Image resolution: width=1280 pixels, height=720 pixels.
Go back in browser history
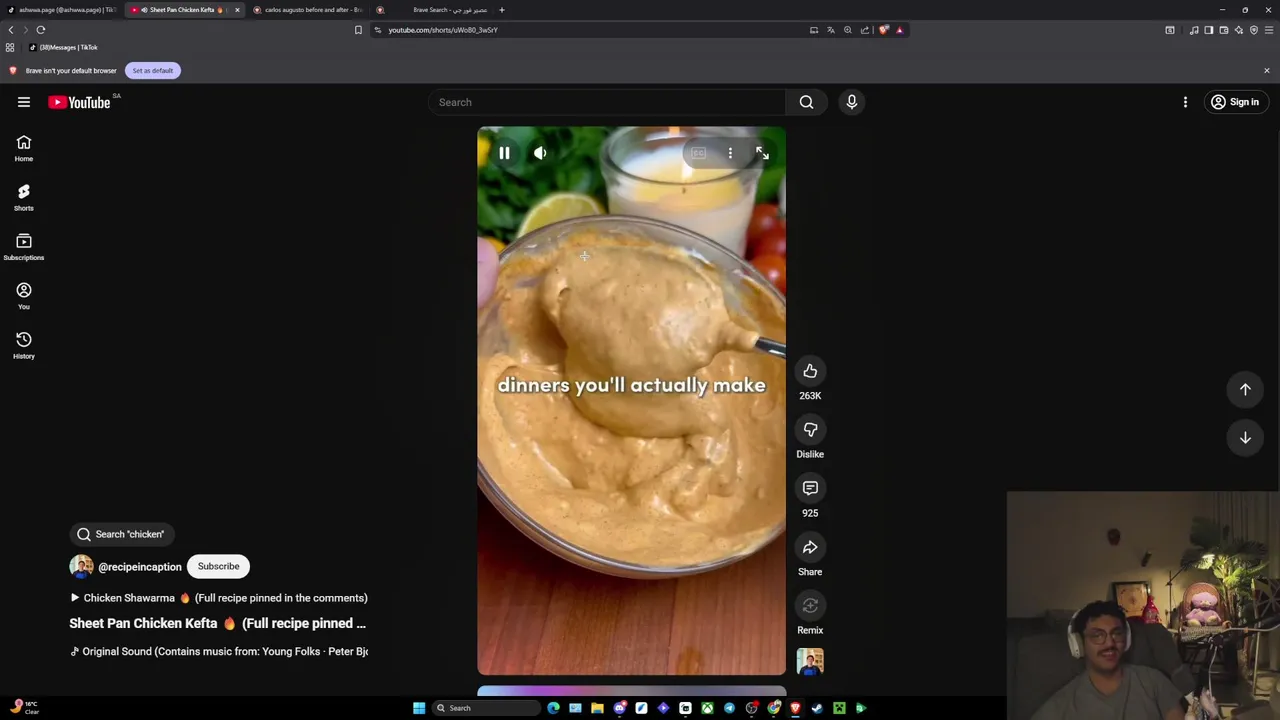tap(11, 30)
